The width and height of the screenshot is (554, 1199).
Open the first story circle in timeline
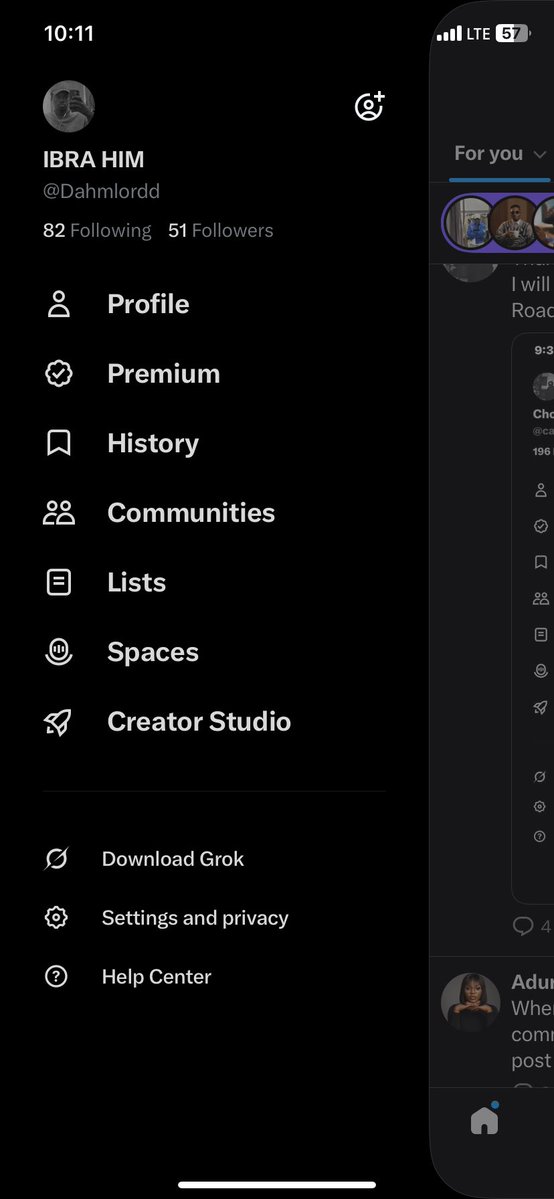(468, 223)
